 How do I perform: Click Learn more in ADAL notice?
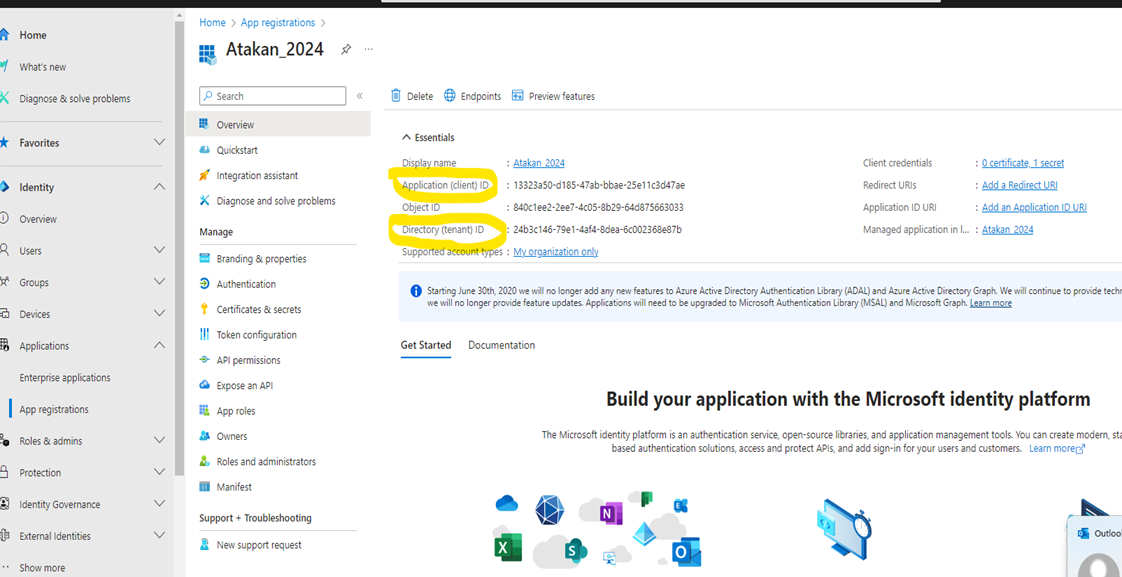[991, 303]
